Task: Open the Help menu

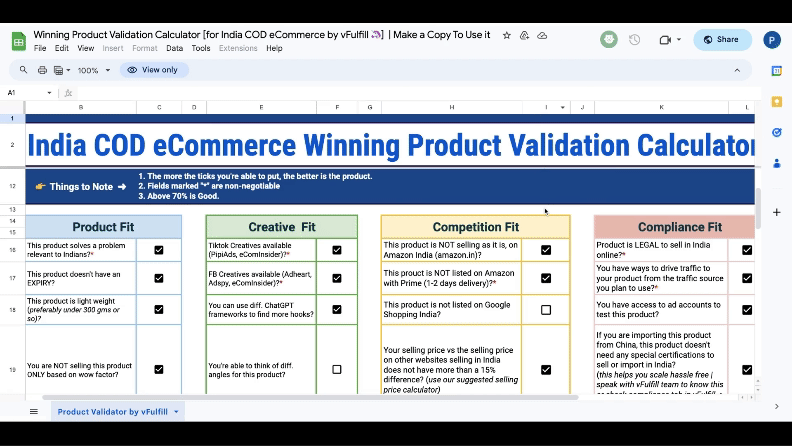Action: [274, 48]
